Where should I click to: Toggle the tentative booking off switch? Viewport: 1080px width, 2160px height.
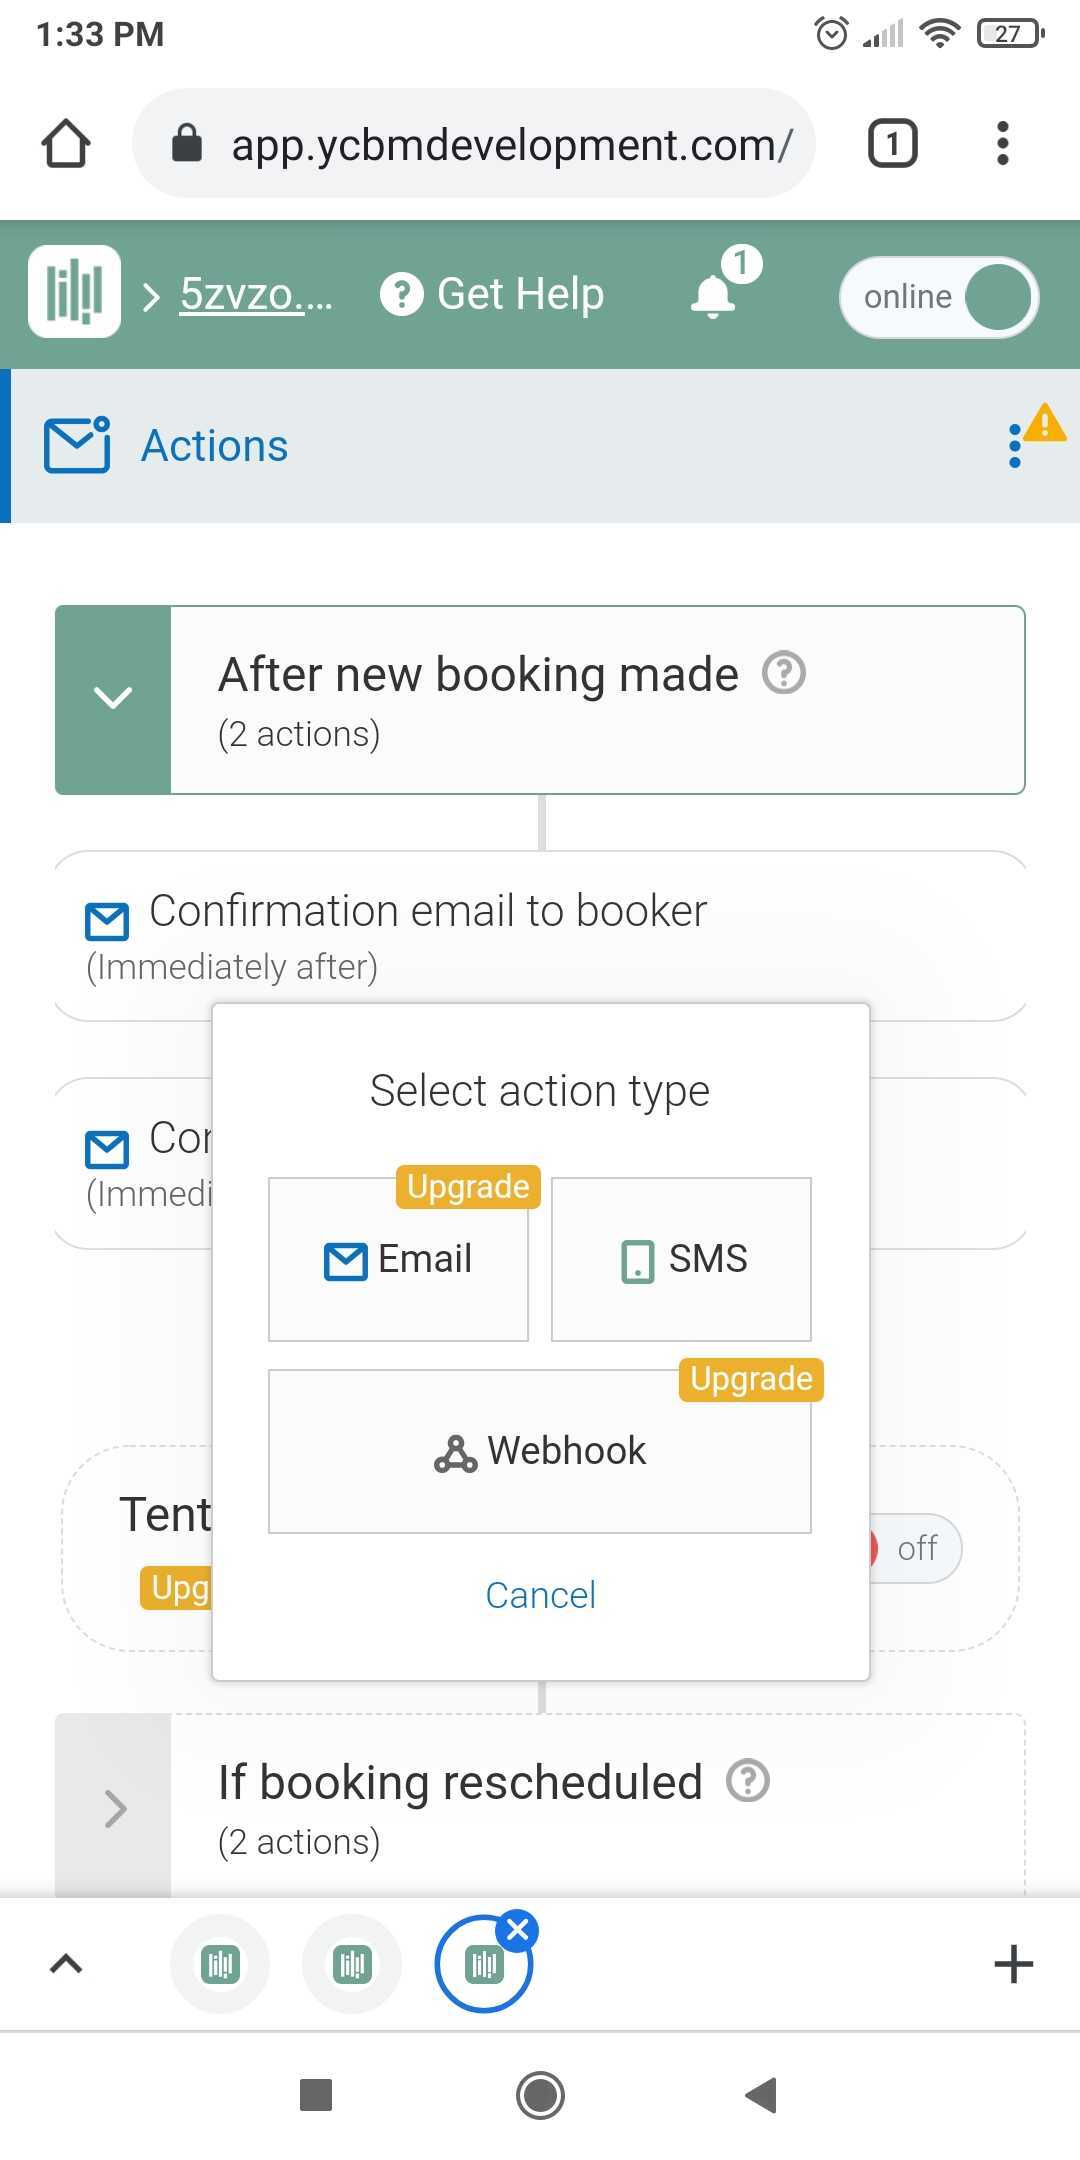tap(915, 1548)
